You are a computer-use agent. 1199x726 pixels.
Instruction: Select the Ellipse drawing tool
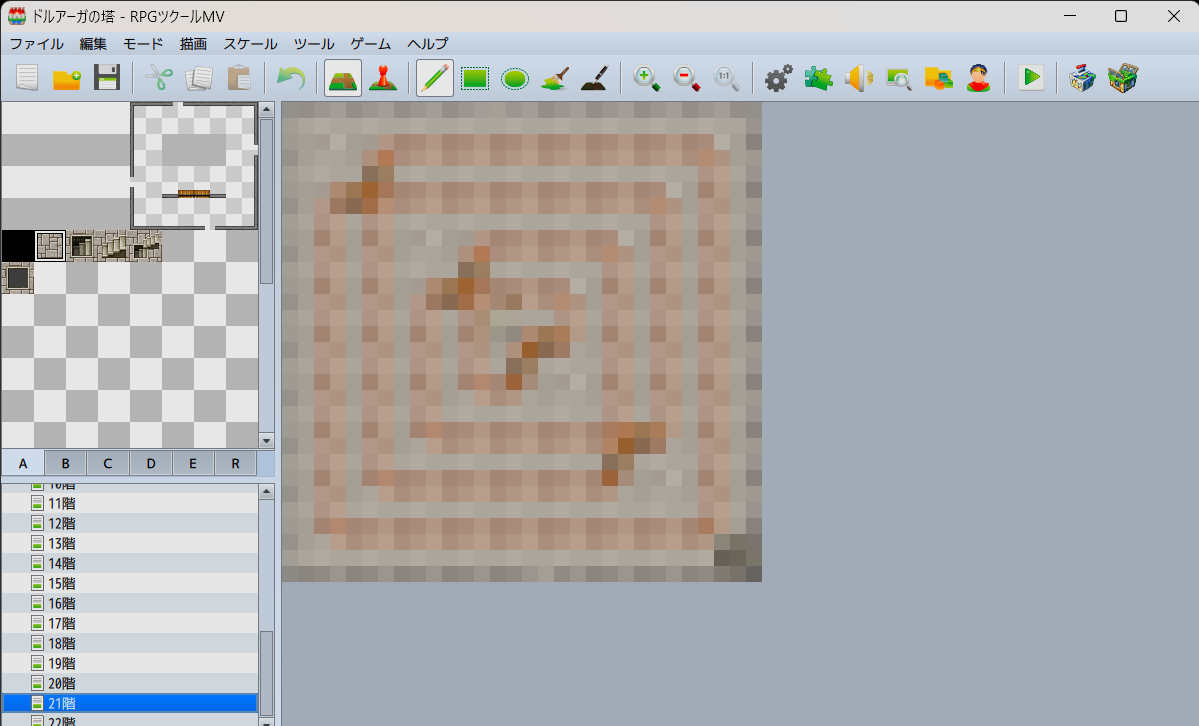click(x=514, y=78)
